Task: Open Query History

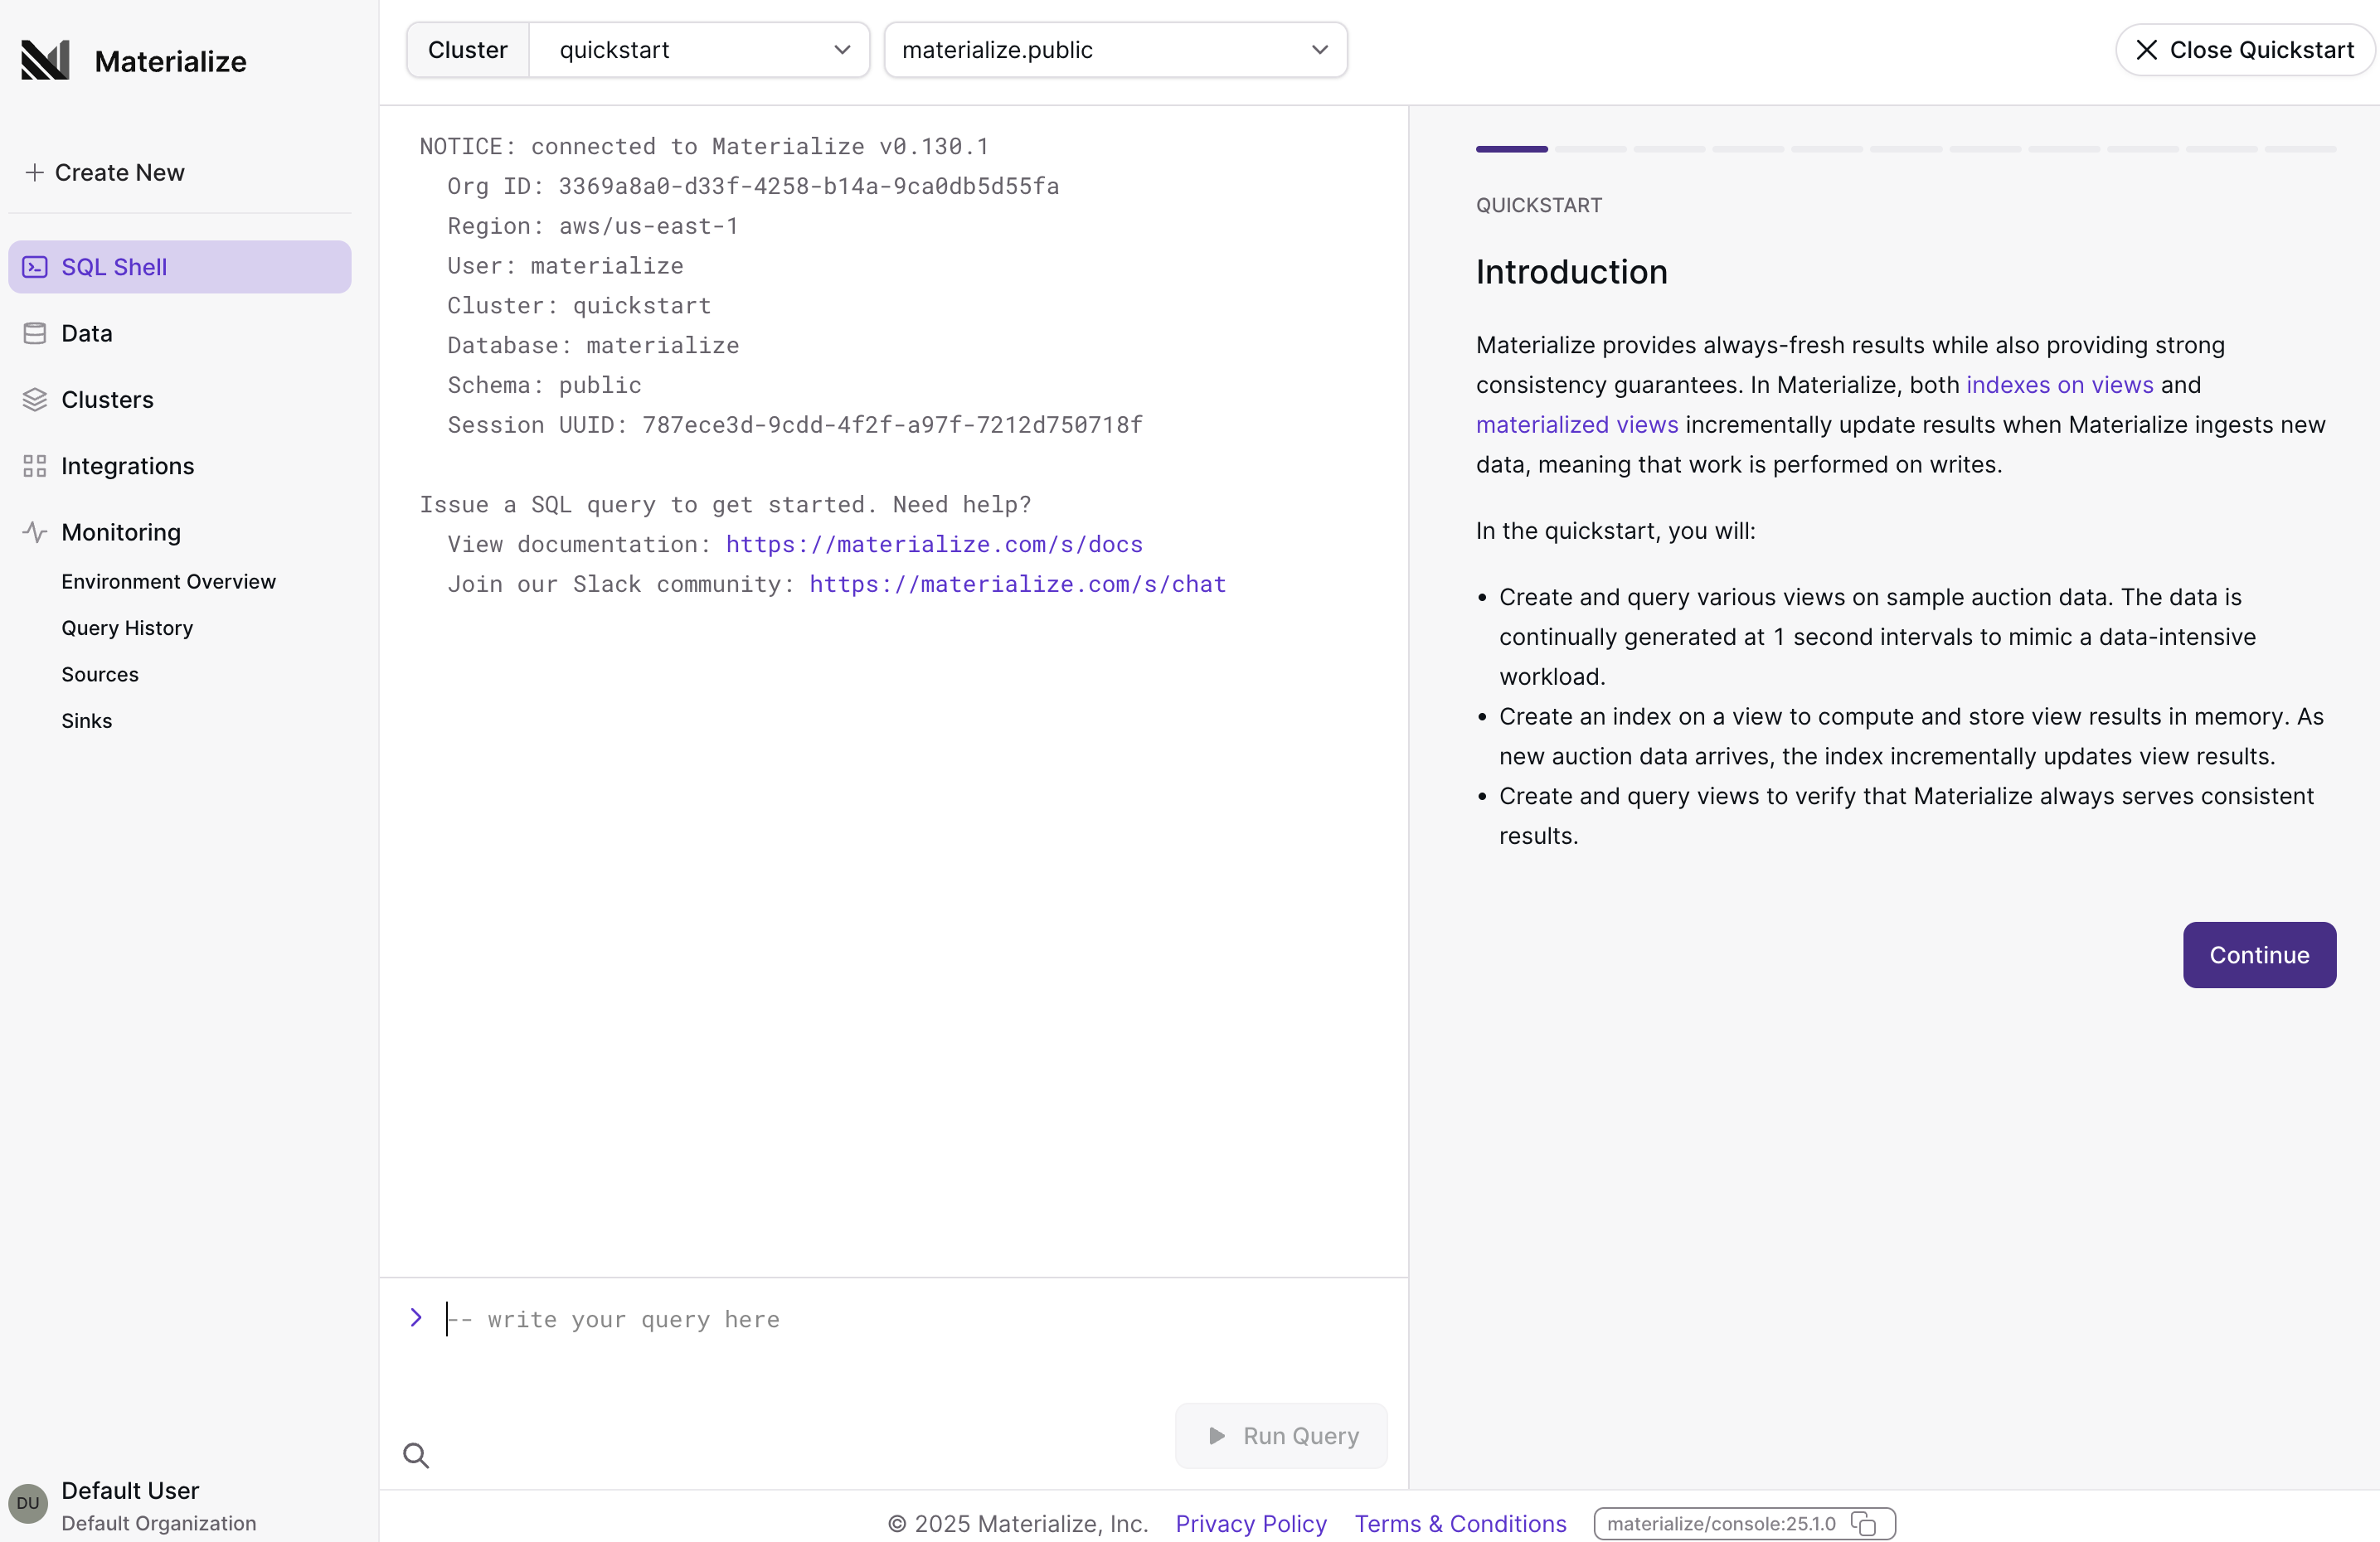Action: [127, 628]
